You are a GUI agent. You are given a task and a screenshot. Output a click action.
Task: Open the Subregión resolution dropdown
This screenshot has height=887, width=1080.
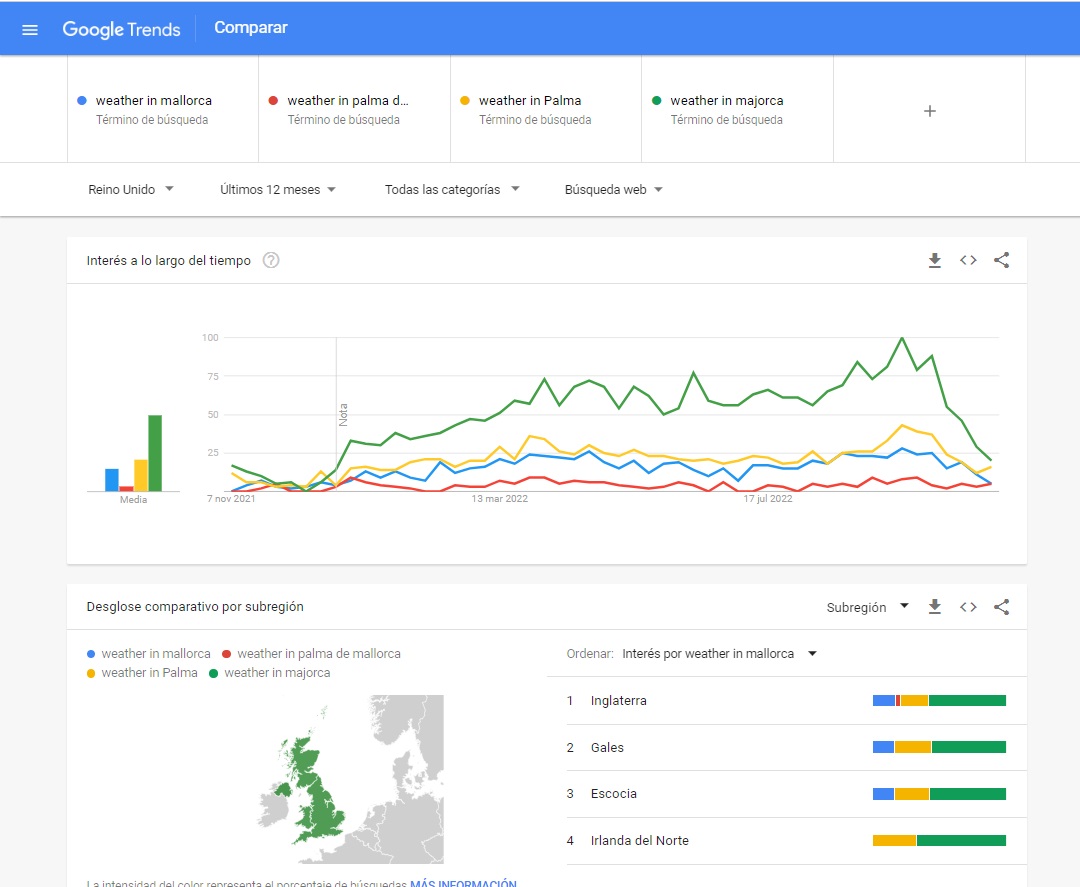click(868, 607)
